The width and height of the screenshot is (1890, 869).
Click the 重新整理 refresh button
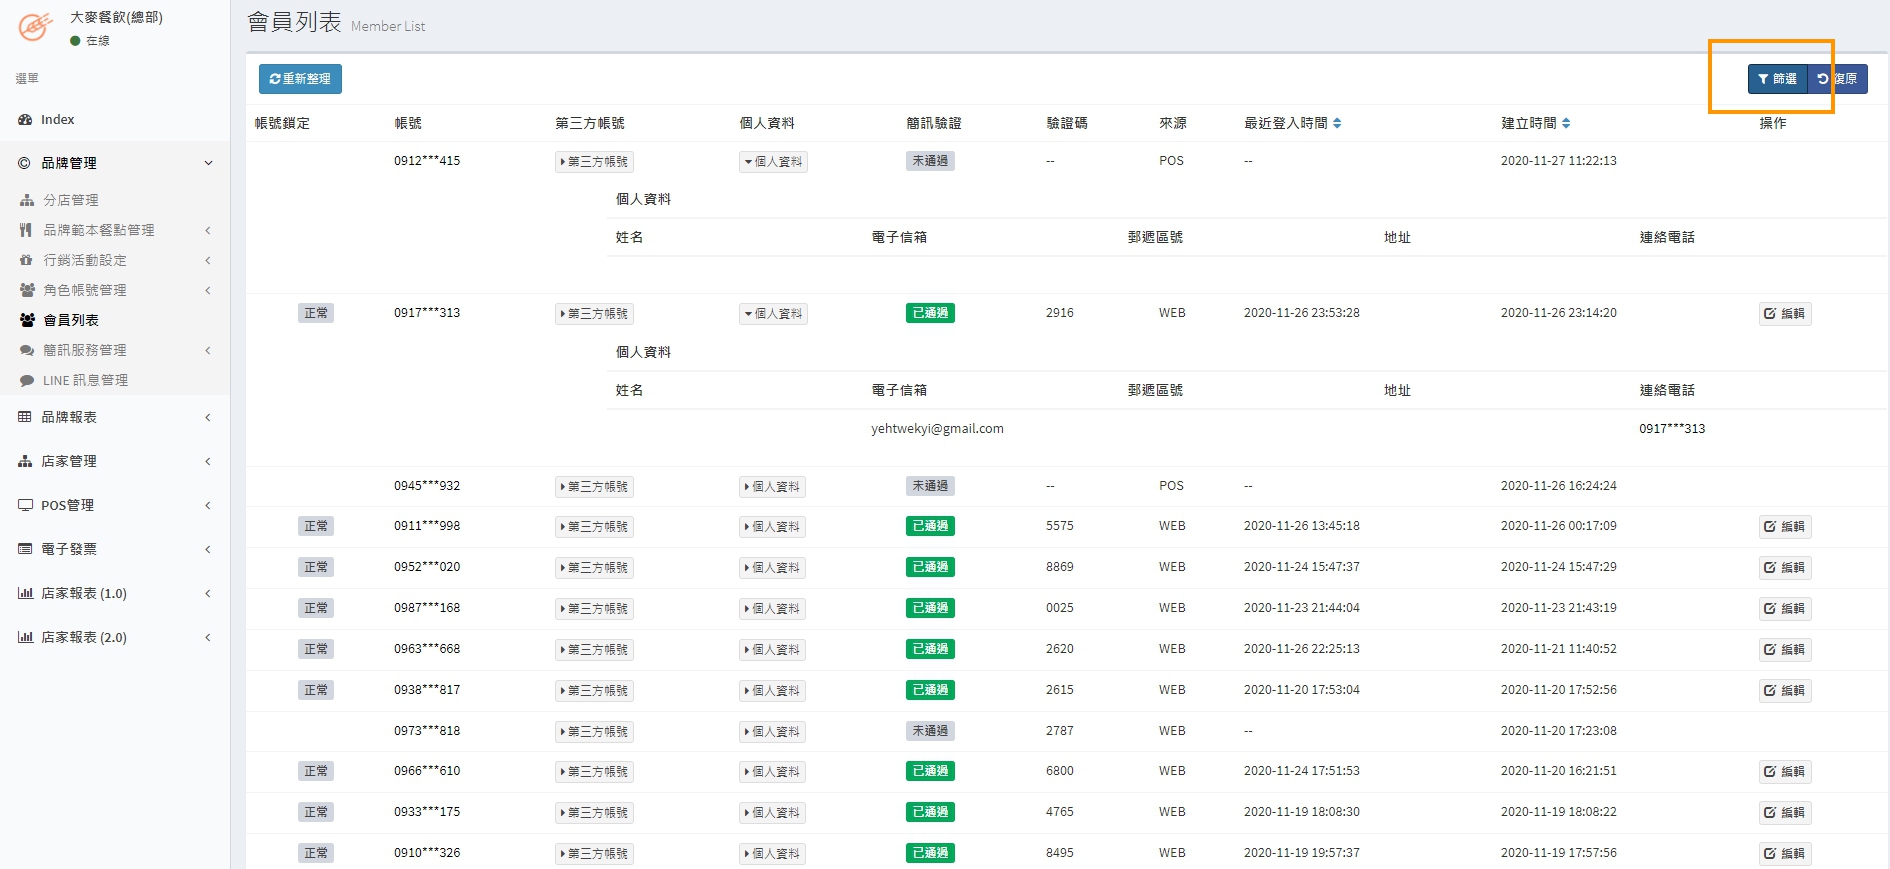[300, 79]
